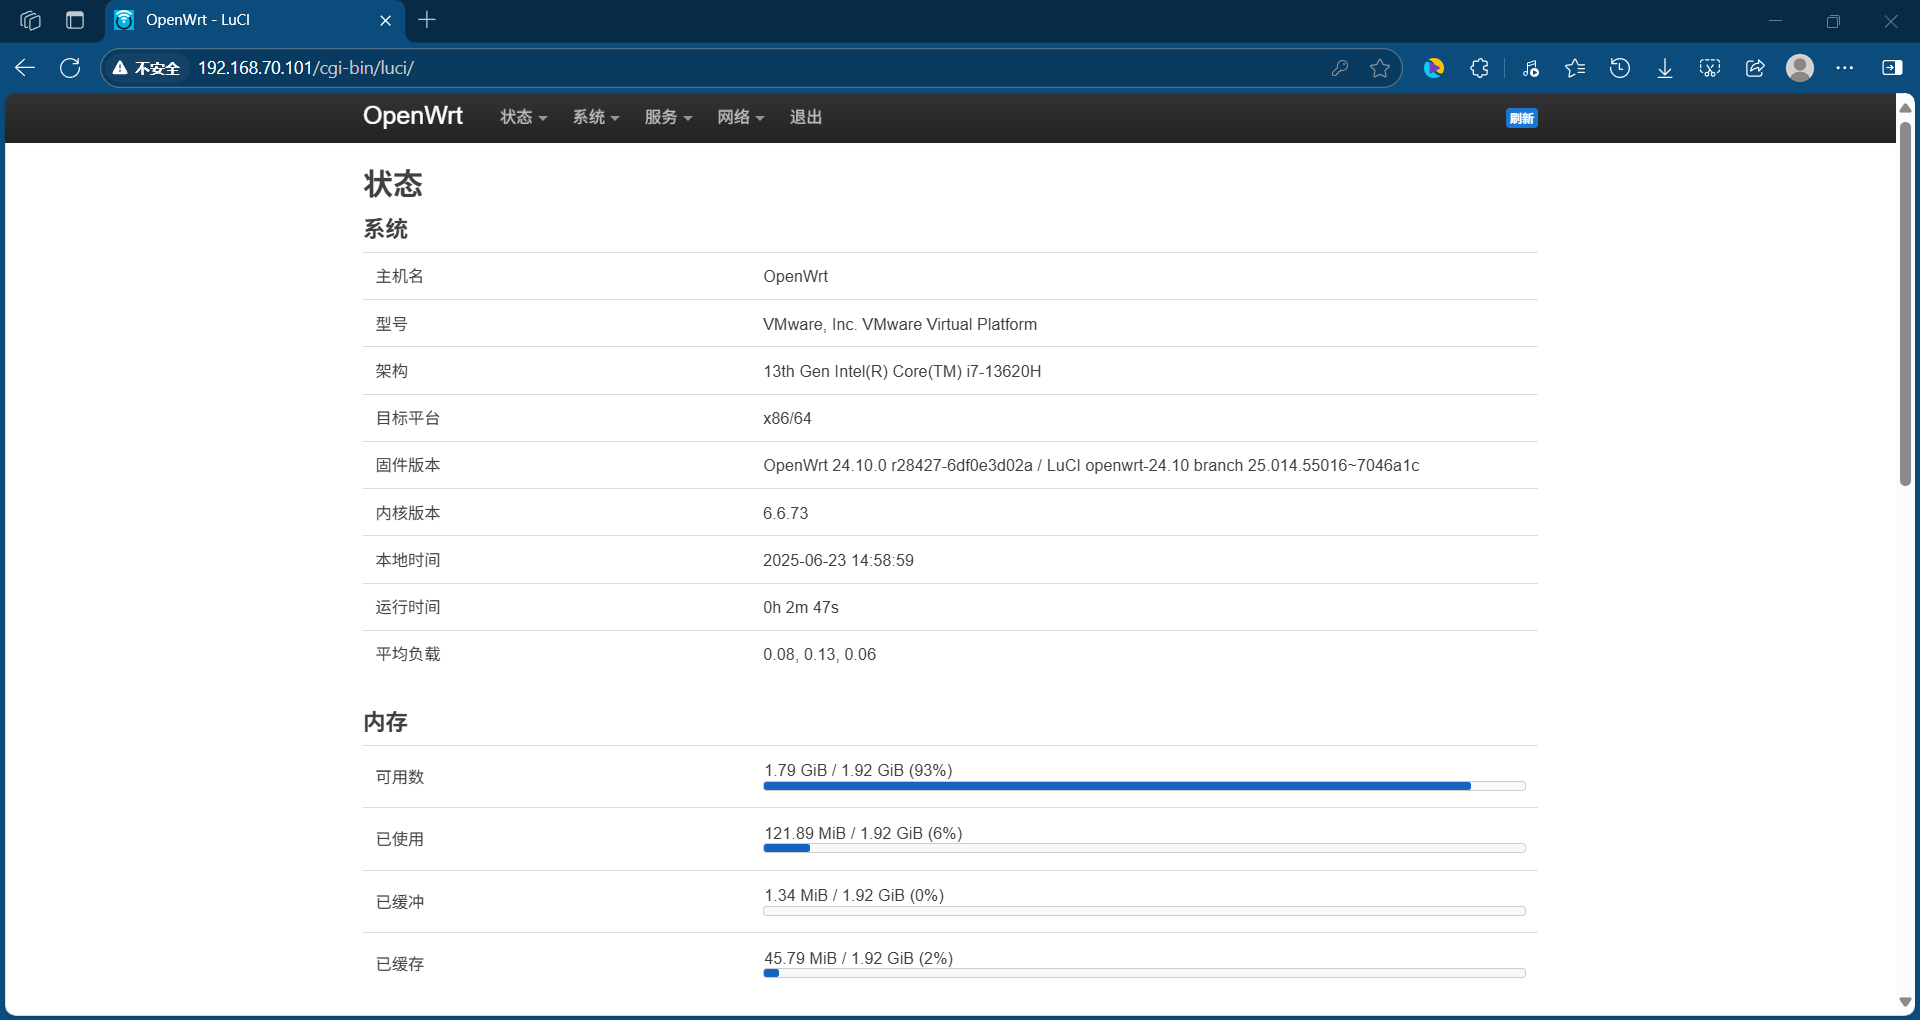Click the text 1.34 MiB / 1.92 GiB (0%)
Screen dimensions: 1920x1020
[854, 895]
